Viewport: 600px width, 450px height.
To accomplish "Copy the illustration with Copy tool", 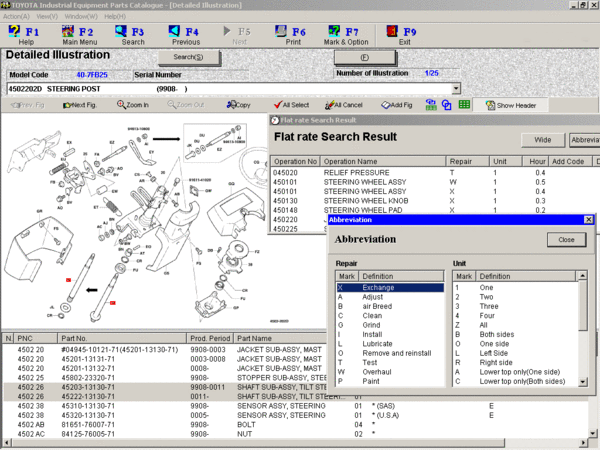I will click(x=238, y=104).
